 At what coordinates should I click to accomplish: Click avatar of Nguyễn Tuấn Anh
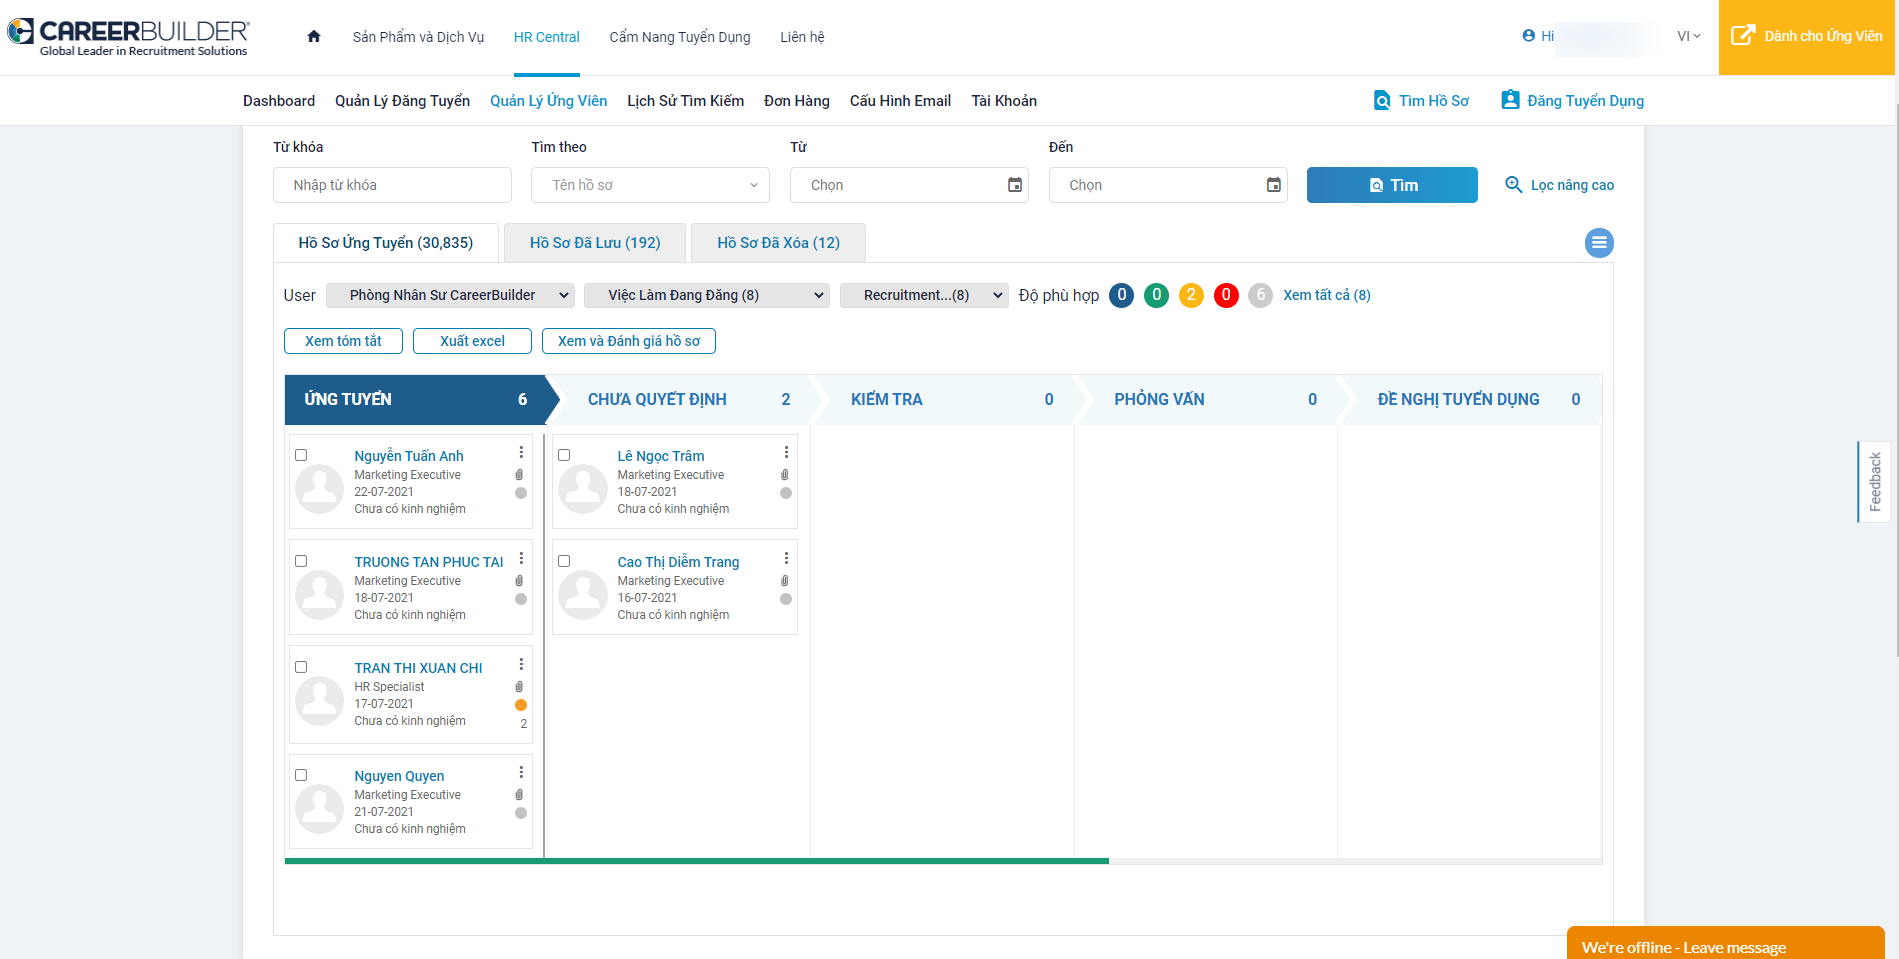pos(320,489)
